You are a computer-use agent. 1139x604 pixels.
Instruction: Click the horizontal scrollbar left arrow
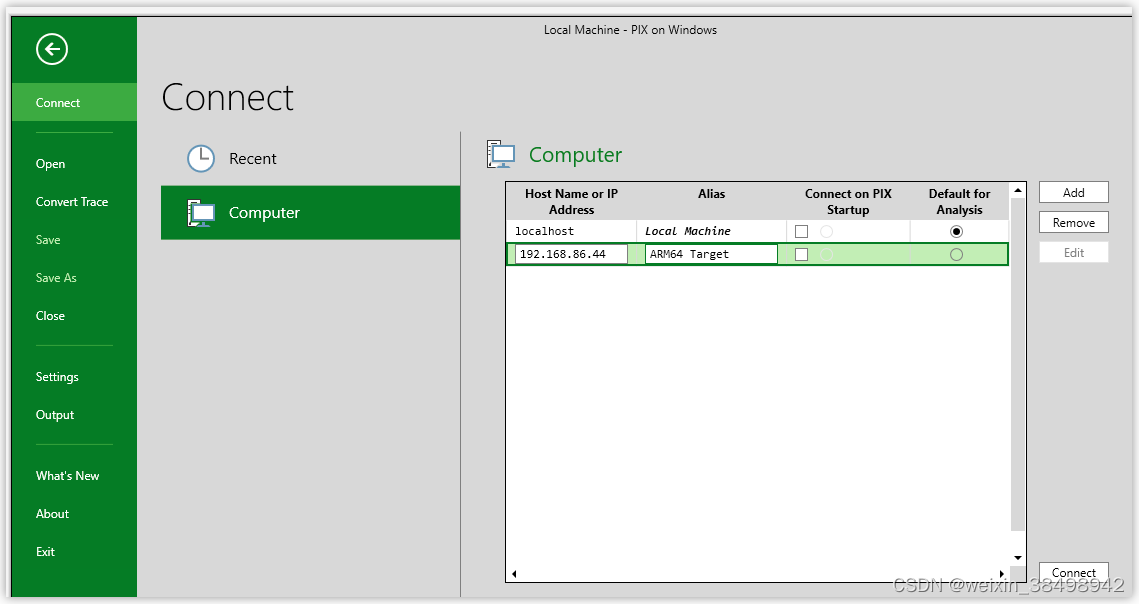coord(514,574)
